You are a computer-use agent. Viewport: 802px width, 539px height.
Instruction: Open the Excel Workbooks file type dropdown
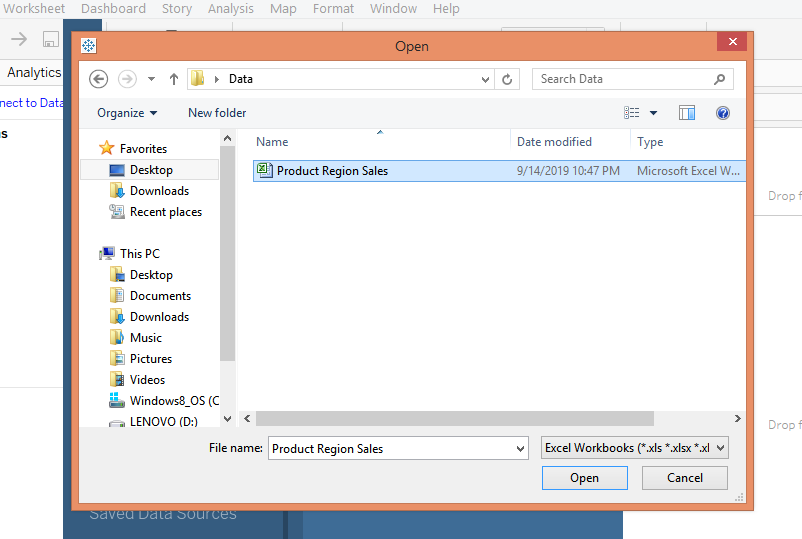click(x=635, y=448)
